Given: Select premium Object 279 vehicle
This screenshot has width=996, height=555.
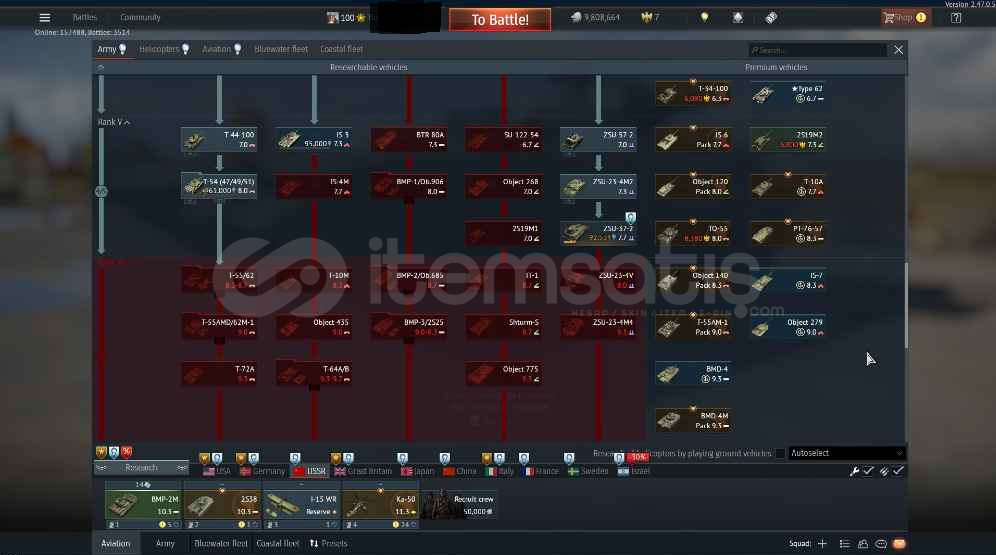Looking at the screenshot, I should tap(788, 327).
